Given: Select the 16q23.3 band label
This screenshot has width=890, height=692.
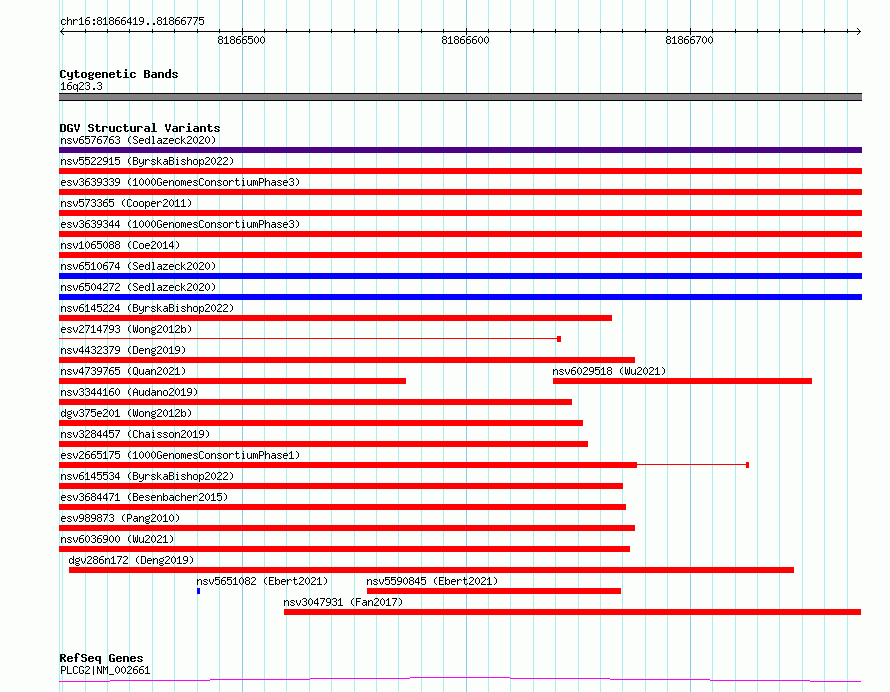Looking at the screenshot, I should click(81, 86).
